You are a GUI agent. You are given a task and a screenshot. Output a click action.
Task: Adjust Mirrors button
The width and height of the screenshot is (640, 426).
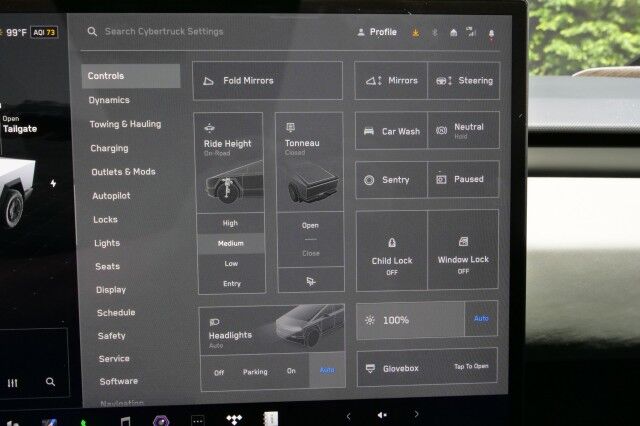coord(391,80)
